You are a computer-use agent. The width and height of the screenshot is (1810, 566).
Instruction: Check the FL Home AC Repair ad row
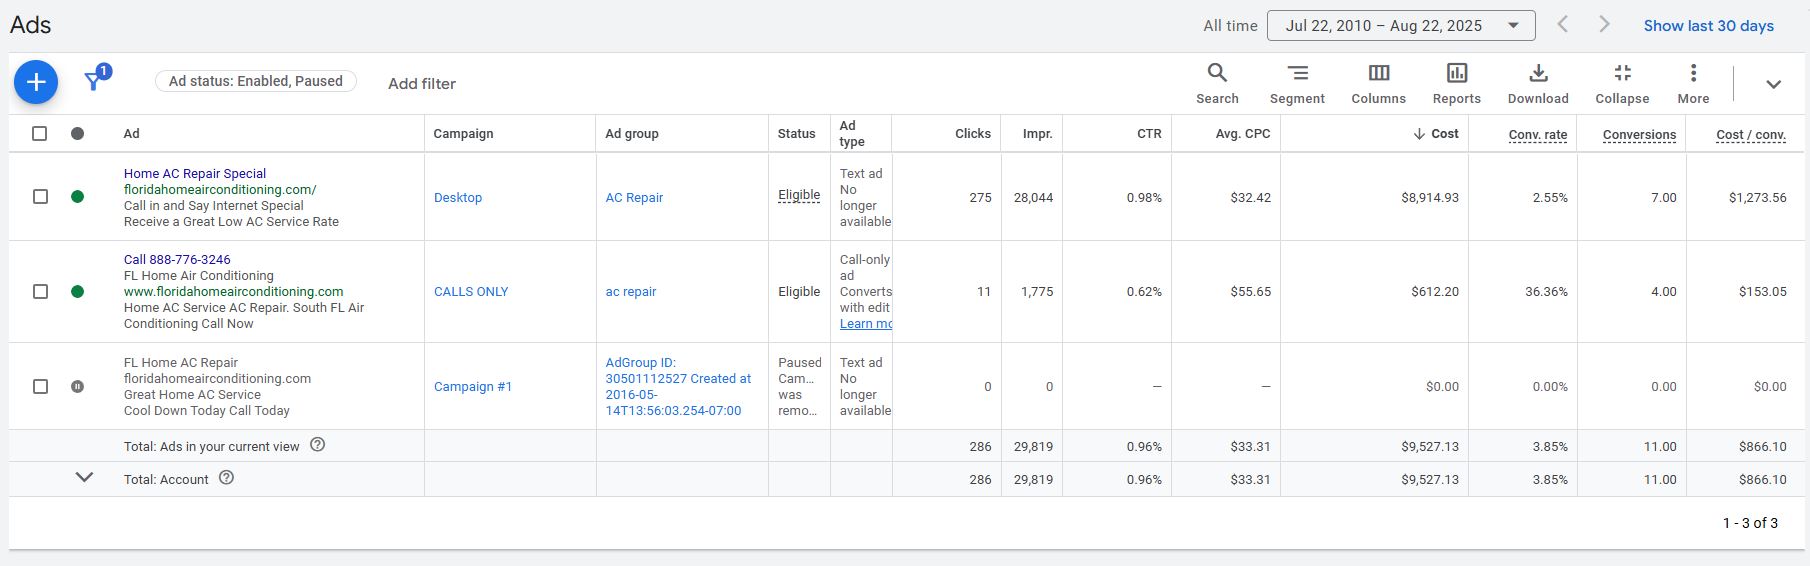pyautogui.click(x=40, y=386)
